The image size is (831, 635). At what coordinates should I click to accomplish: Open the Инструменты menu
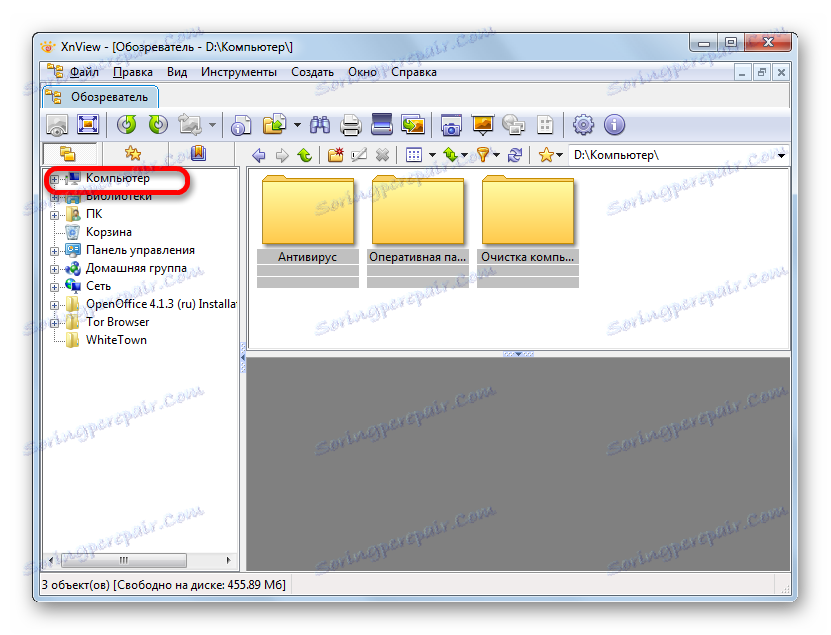tap(238, 72)
